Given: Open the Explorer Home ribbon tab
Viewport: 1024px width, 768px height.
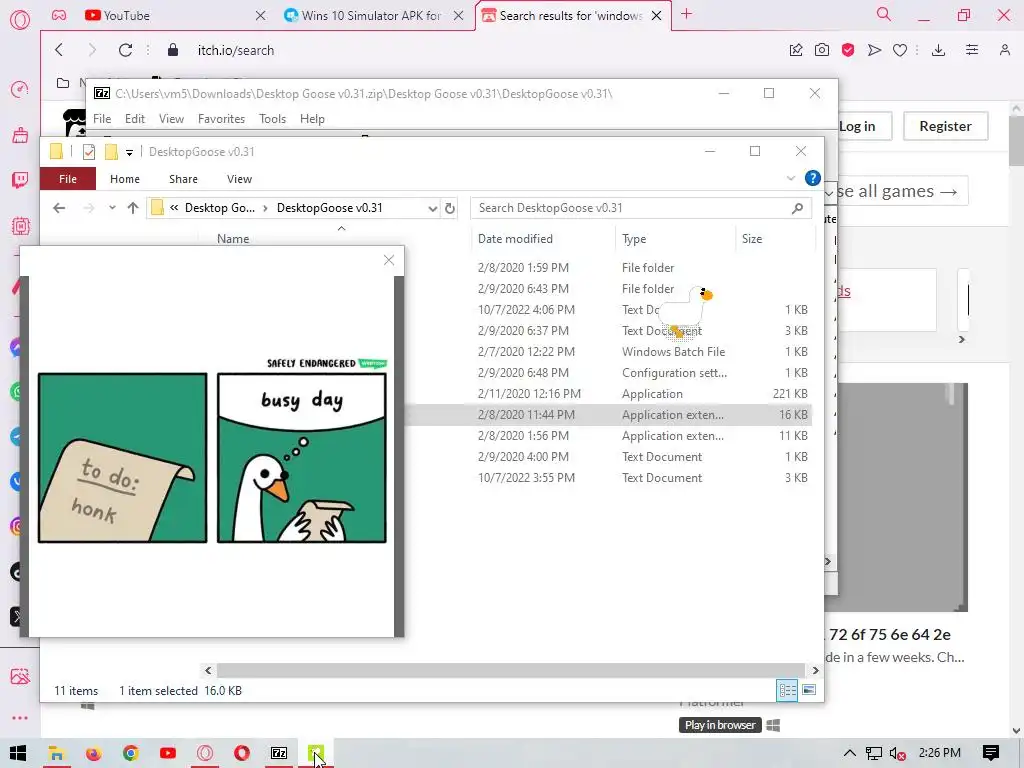Looking at the screenshot, I should 125,179.
